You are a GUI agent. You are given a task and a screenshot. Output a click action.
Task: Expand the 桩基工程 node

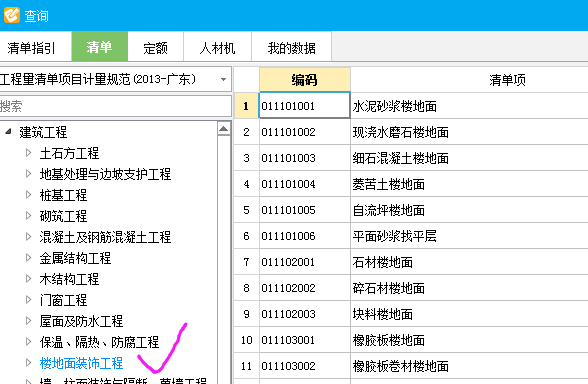pos(28,195)
